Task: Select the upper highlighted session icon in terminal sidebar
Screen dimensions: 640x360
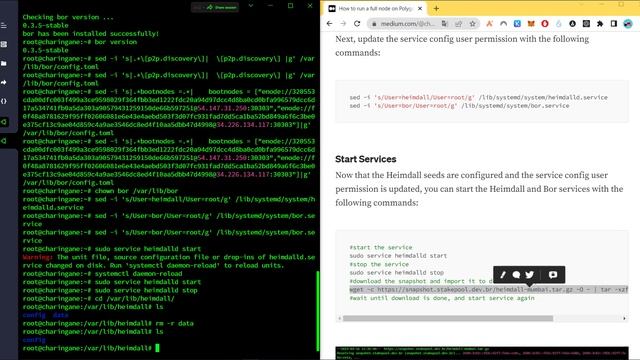Action: pos(4,122)
